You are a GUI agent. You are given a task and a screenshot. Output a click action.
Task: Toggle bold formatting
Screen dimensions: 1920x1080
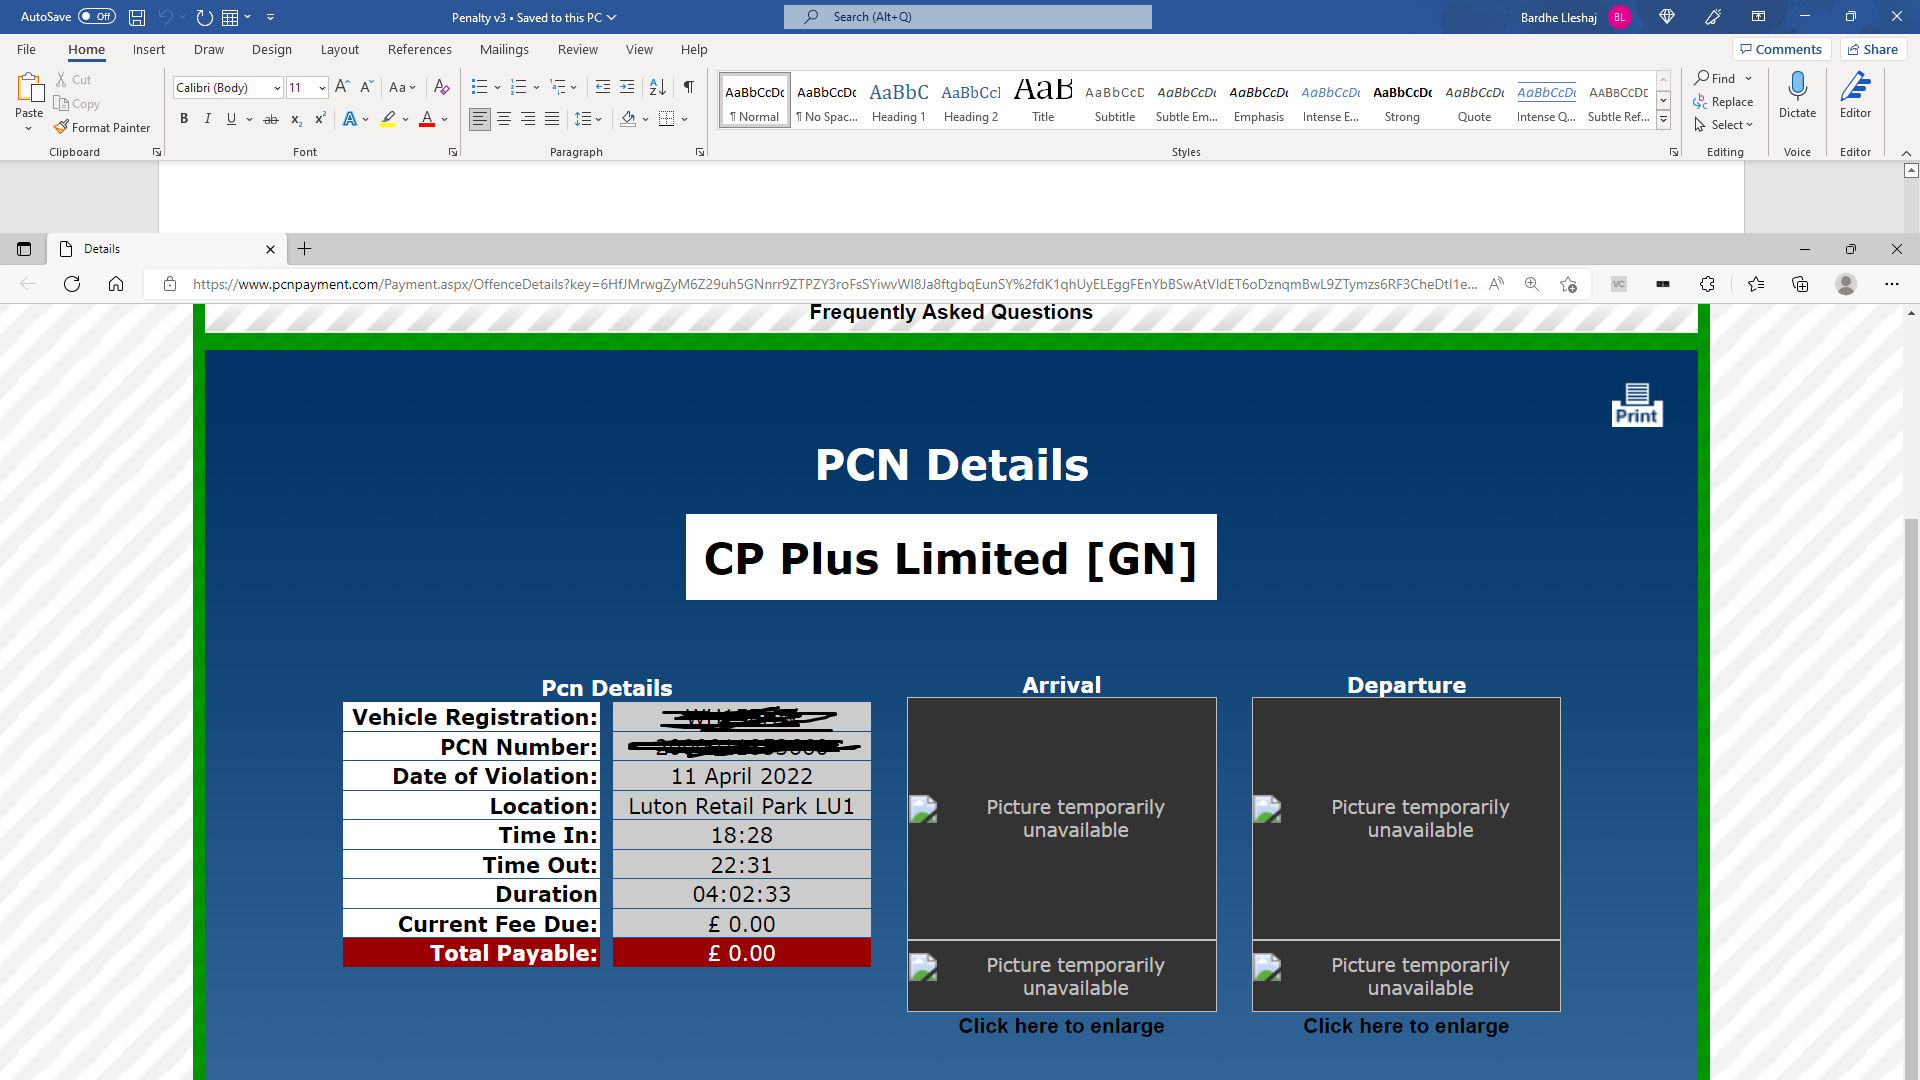pyautogui.click(x=184, y=119)
